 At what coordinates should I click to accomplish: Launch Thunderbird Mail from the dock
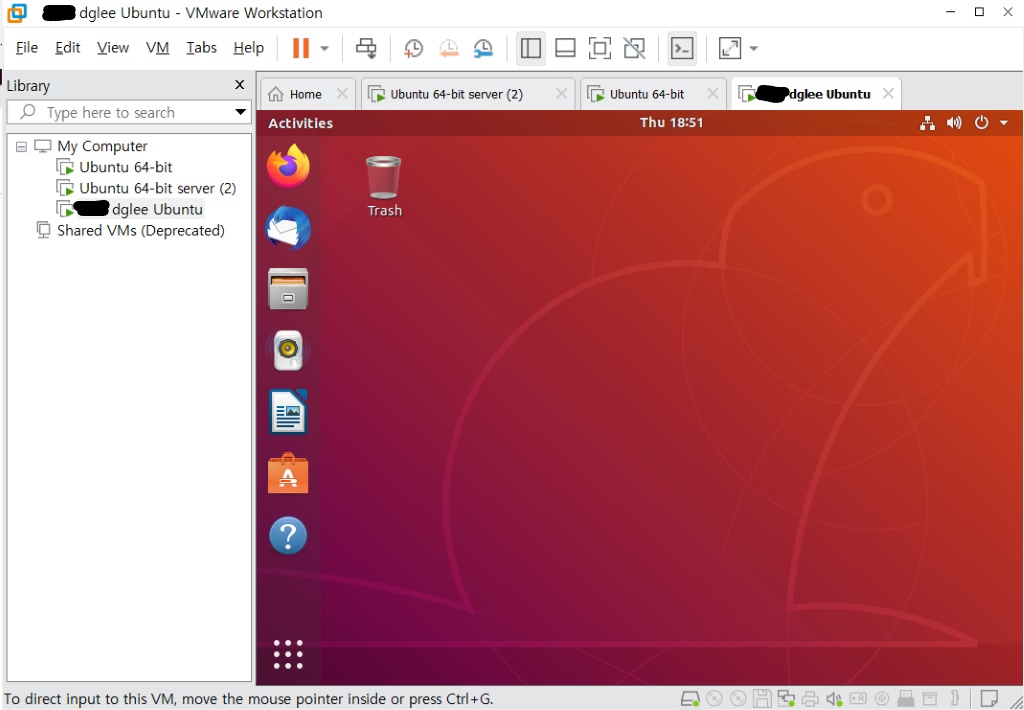[288, 228]
